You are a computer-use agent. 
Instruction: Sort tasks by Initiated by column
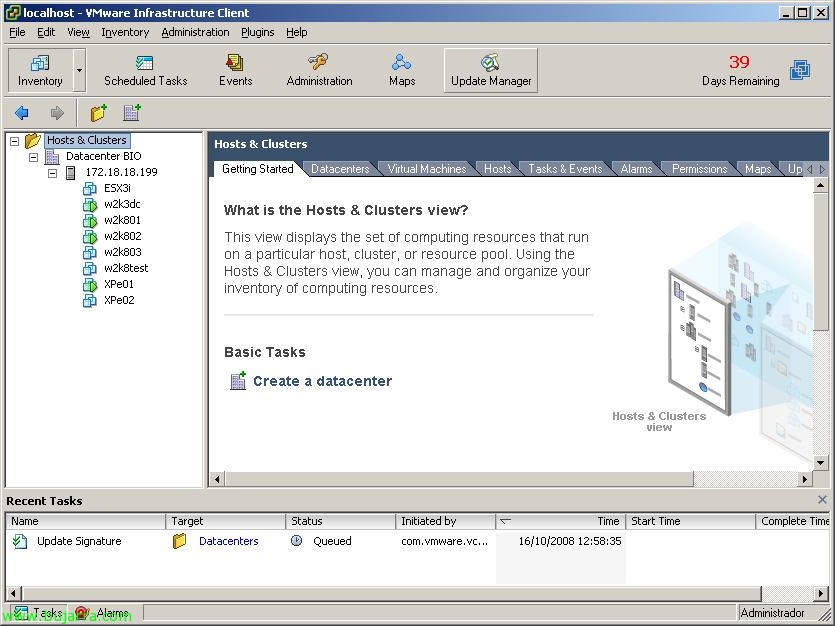click(445, 521)
